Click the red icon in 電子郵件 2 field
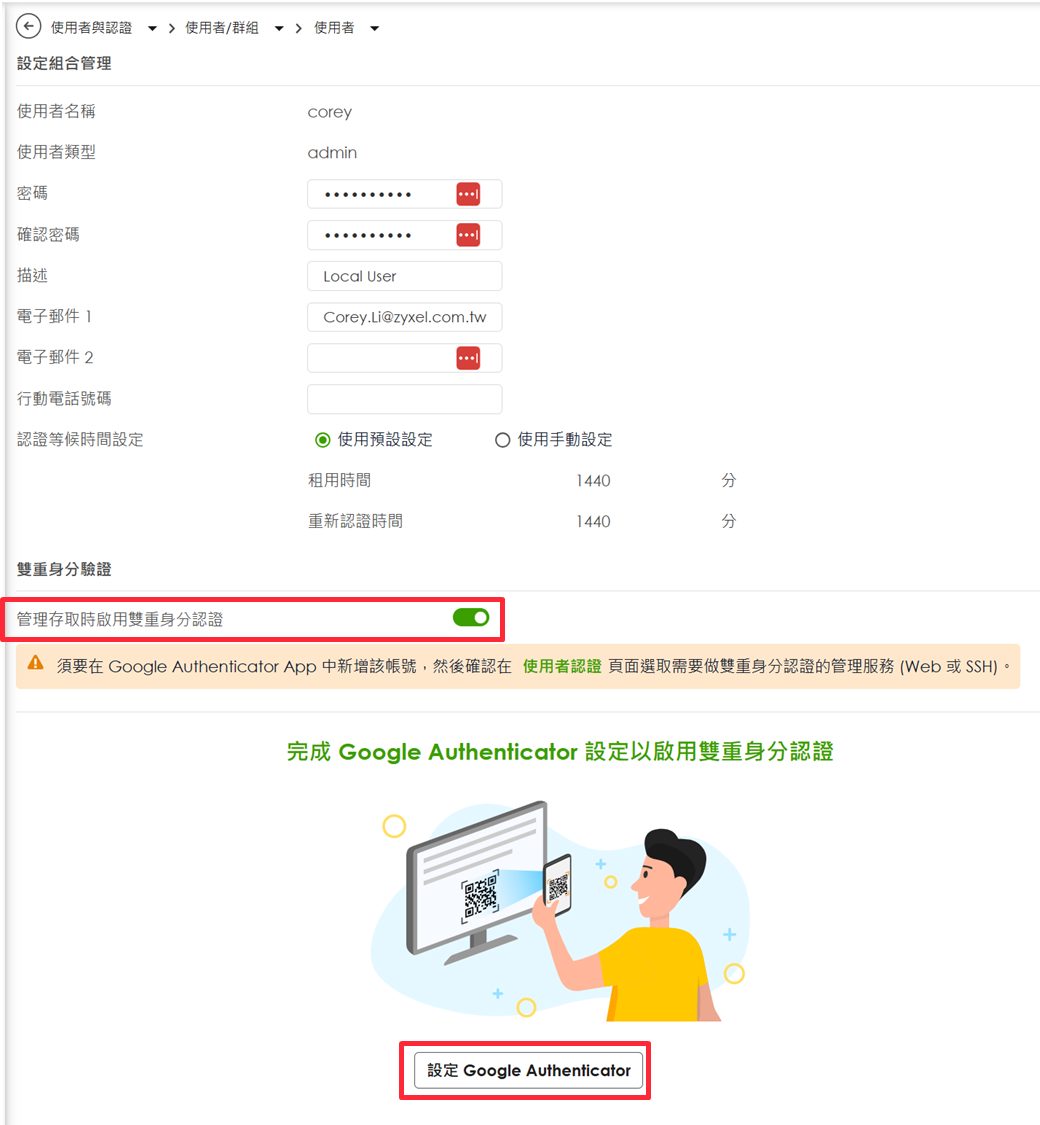This screenshot has width=1040, height=1125. point(468,358)
